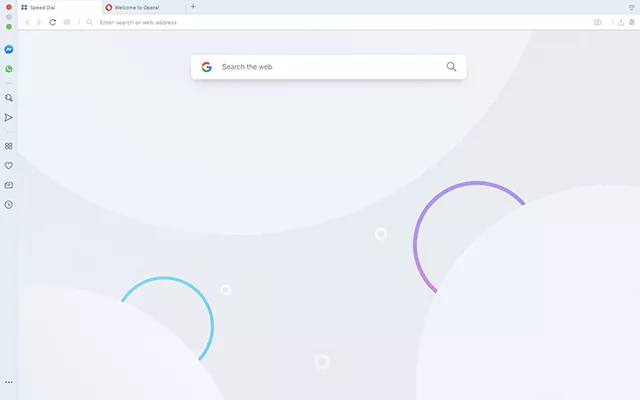The height and width of the screenshot is (400, 640).
Task: Select the Speed Dial tab
Action: pyautogui.click(x=60, y=7)
